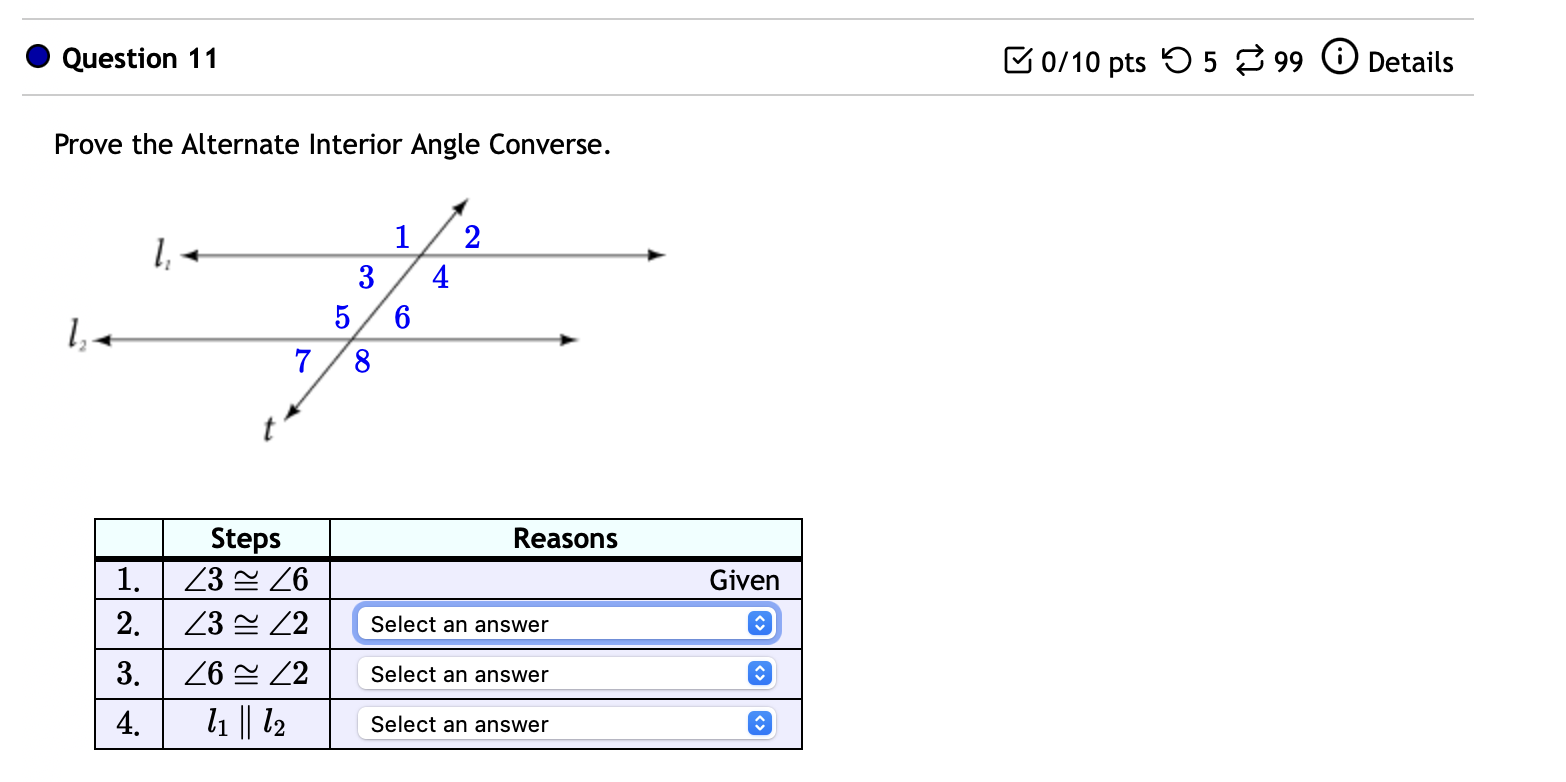Open the info circle icon next to Details
This screenshot has height=782, width=1566.
click(1339, 58)
